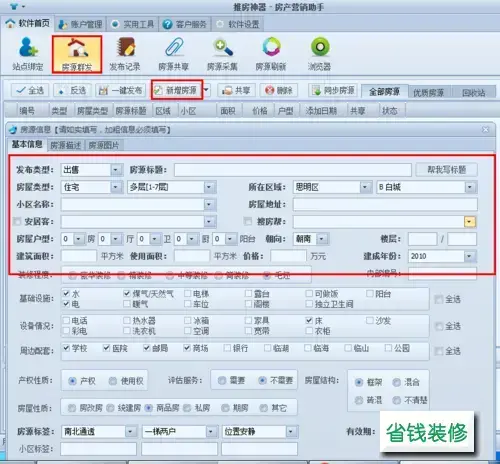Click the 帮我写标题 button
Viewport: 500px width, 464px height.
click(x=447, y=170)
